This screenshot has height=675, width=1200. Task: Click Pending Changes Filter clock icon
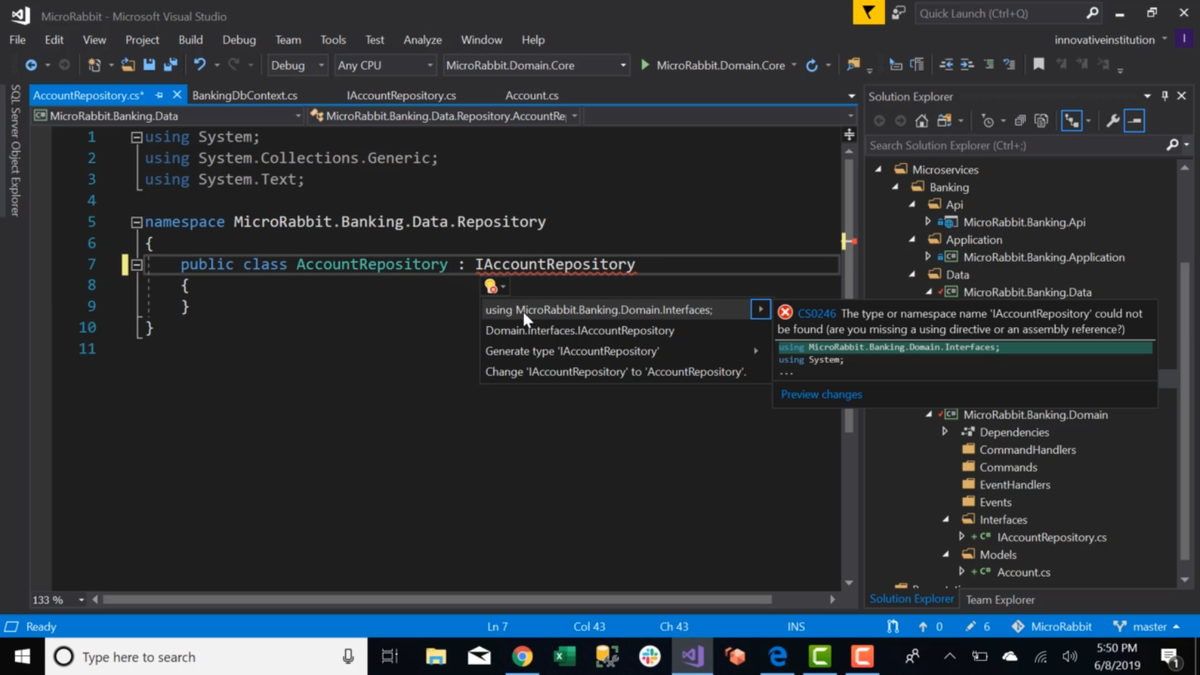988,121
